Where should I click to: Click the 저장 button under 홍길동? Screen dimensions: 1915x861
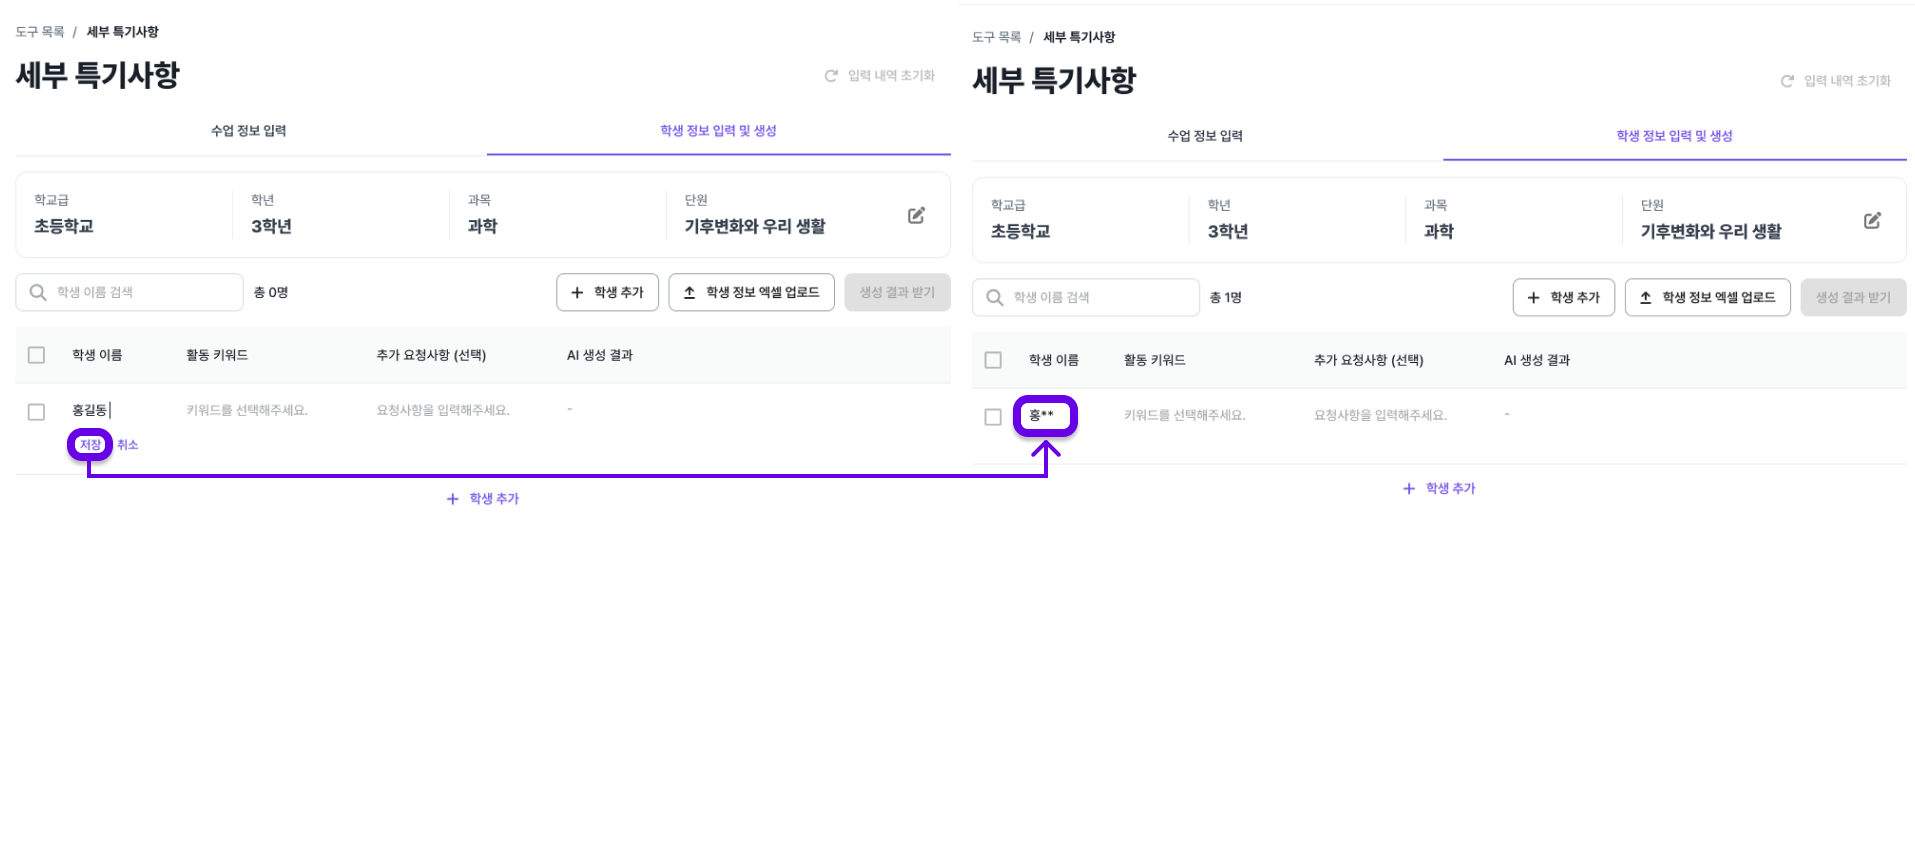89,444
